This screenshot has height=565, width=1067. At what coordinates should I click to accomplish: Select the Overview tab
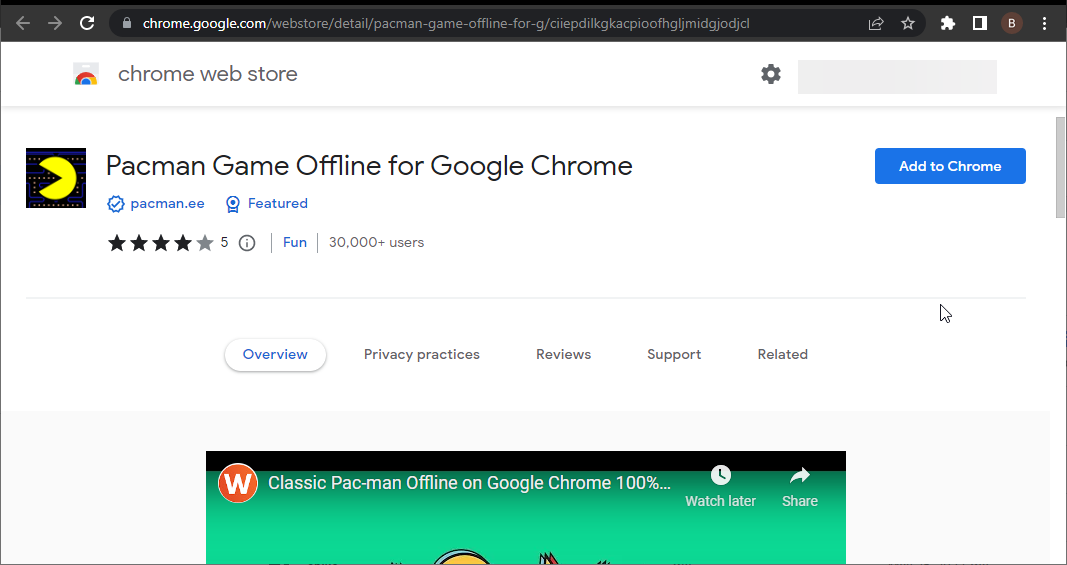point(275,355)
